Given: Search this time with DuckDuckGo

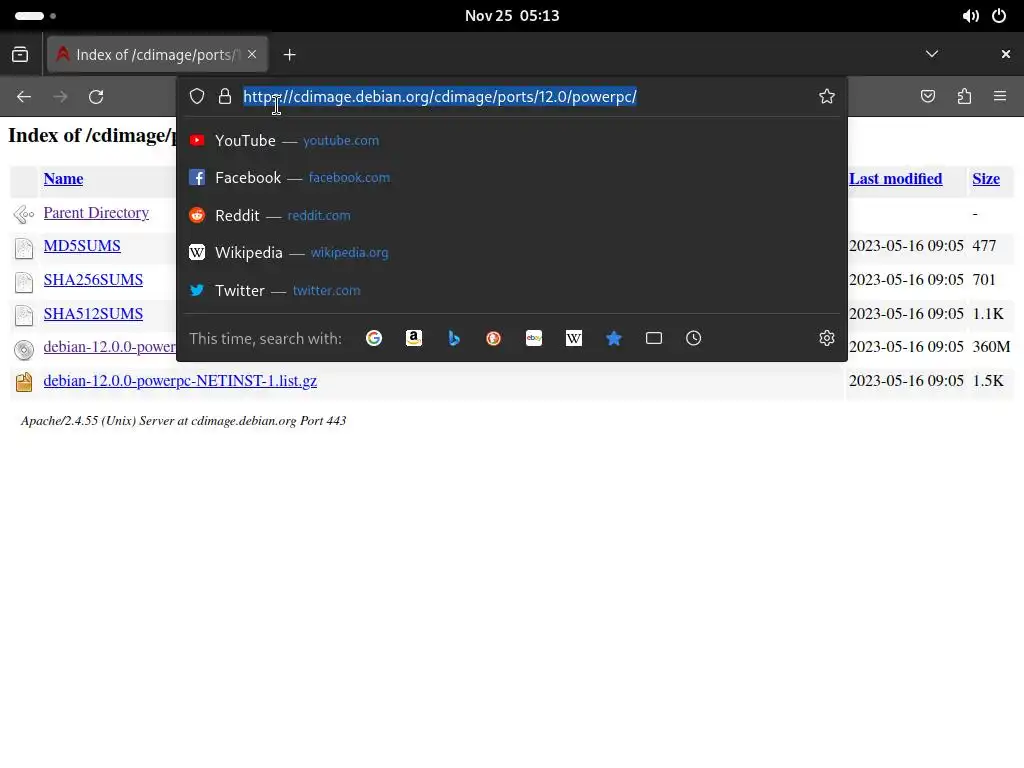Looking at the screenshot, I should pos(494,338).
